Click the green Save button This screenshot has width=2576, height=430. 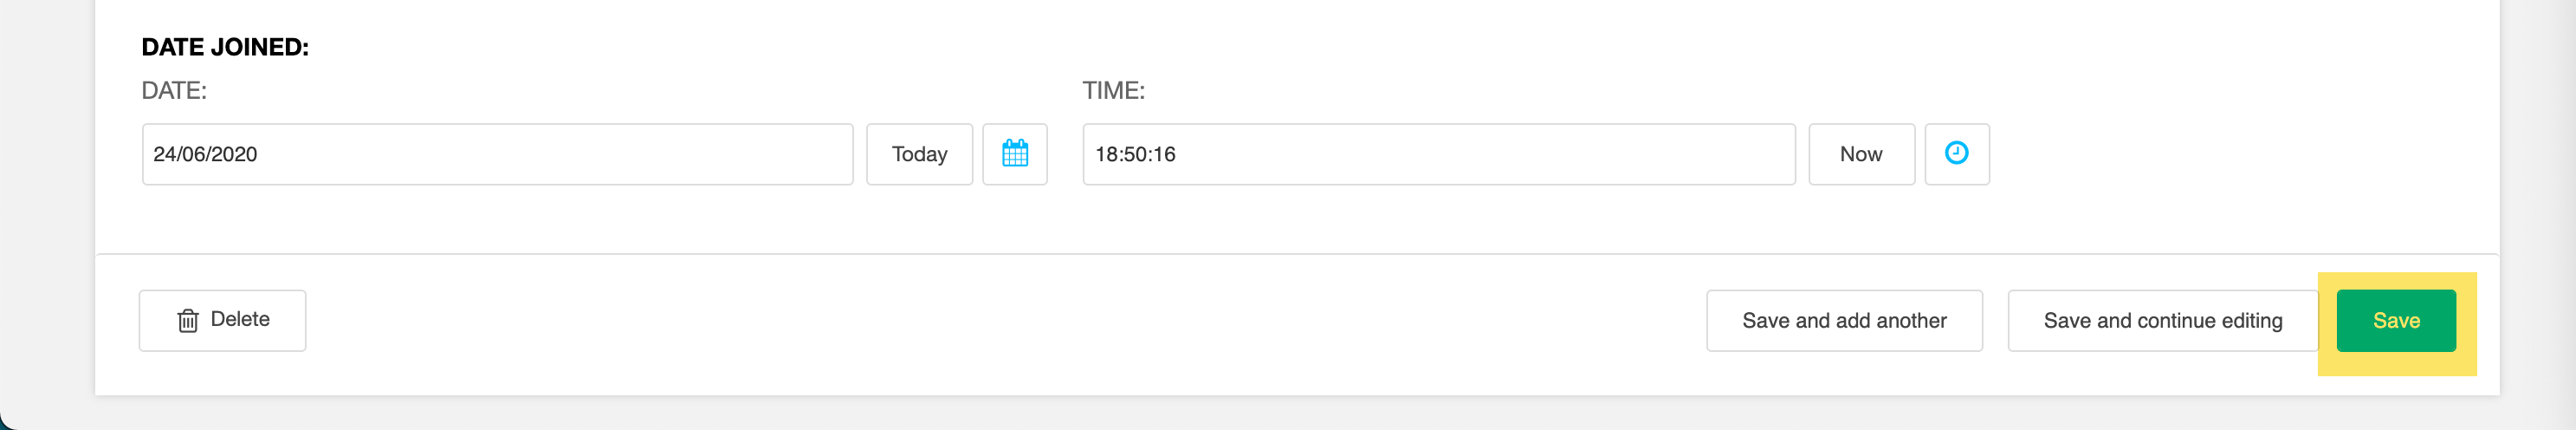(x=2396, y=321)
